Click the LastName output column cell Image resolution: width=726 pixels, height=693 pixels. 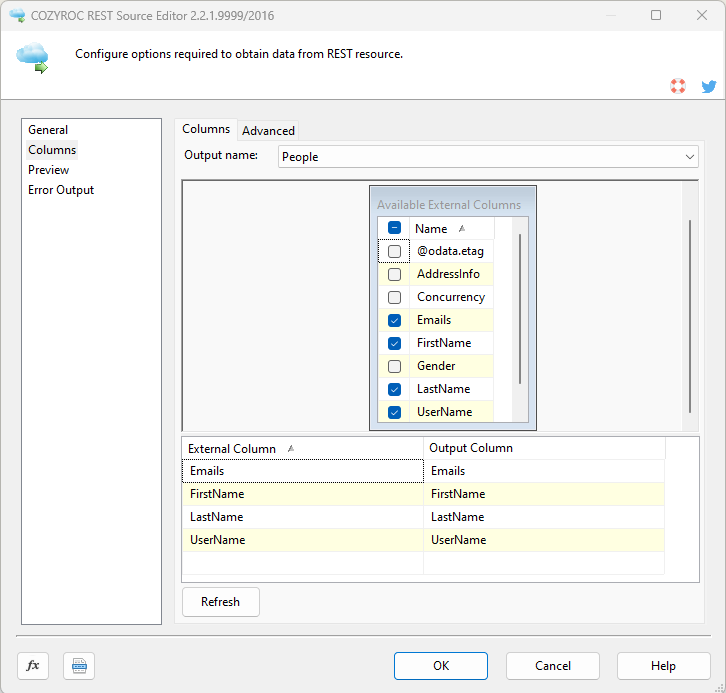(544, 517)
